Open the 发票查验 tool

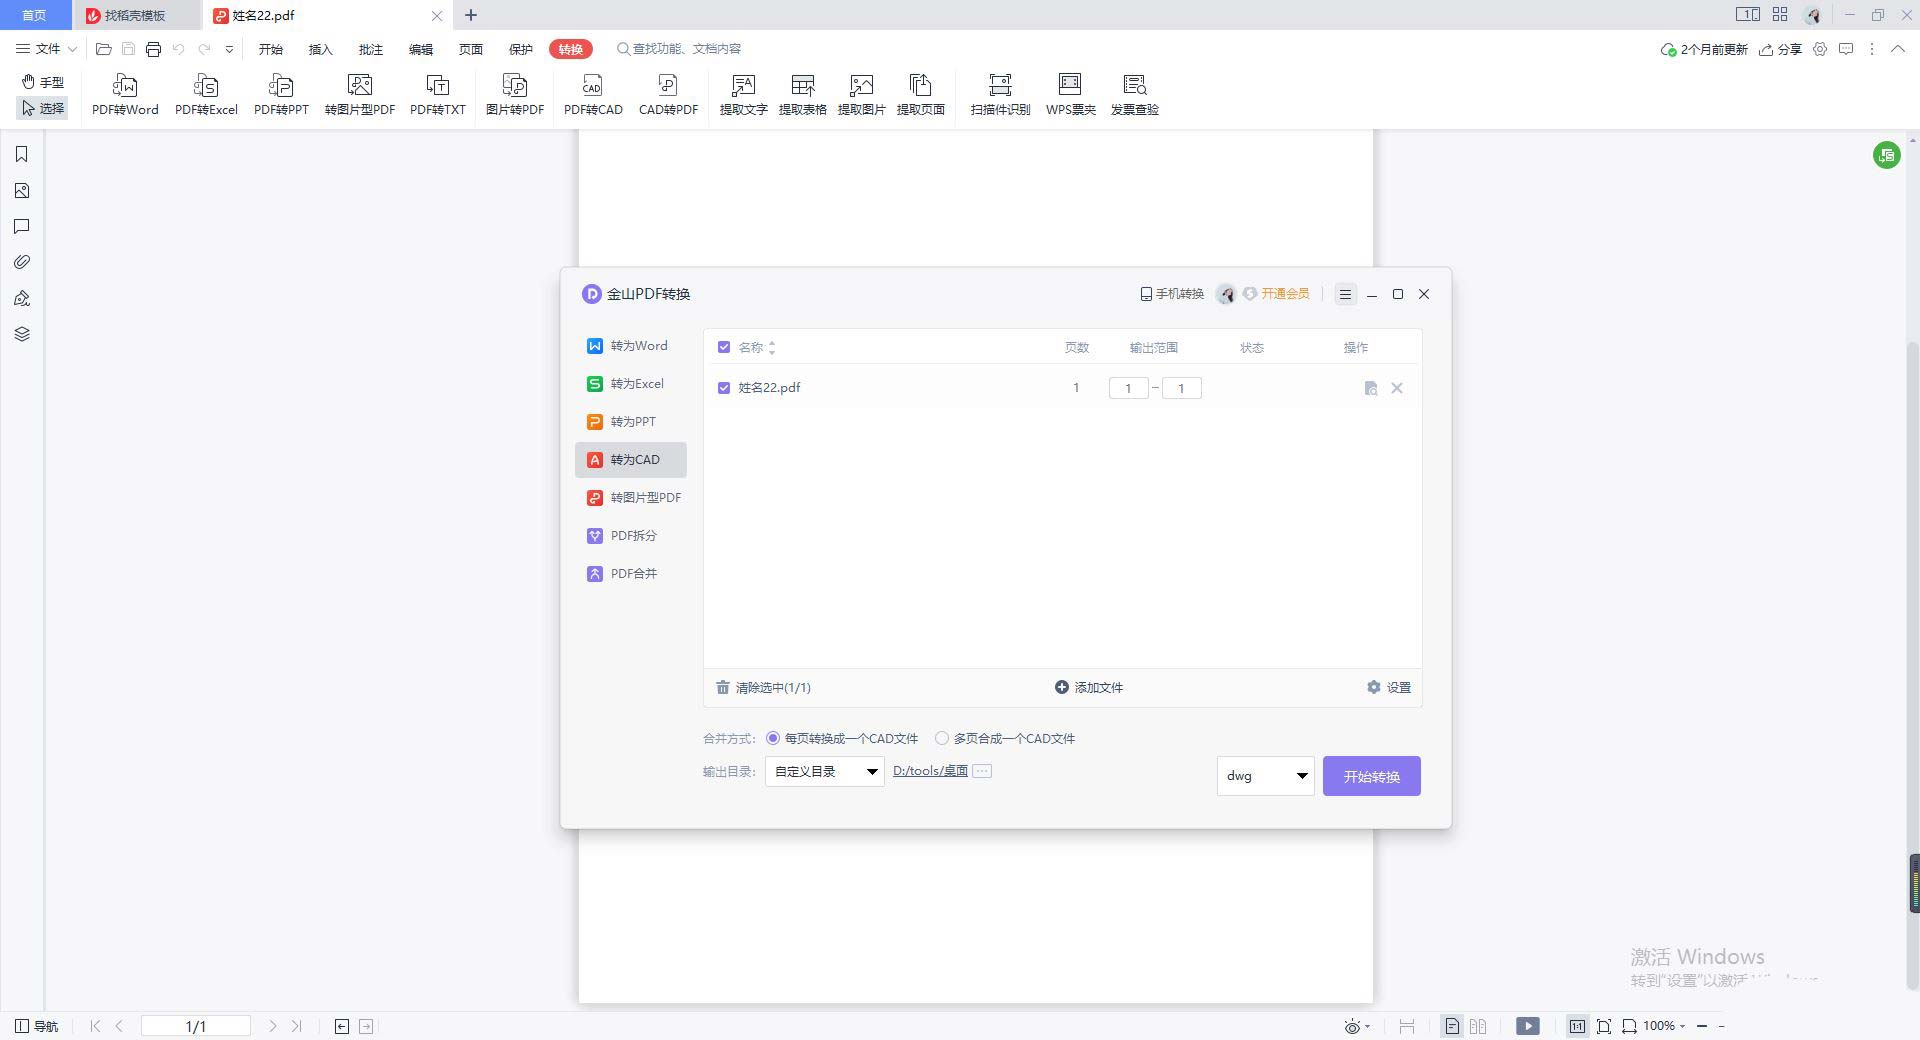1134,95
